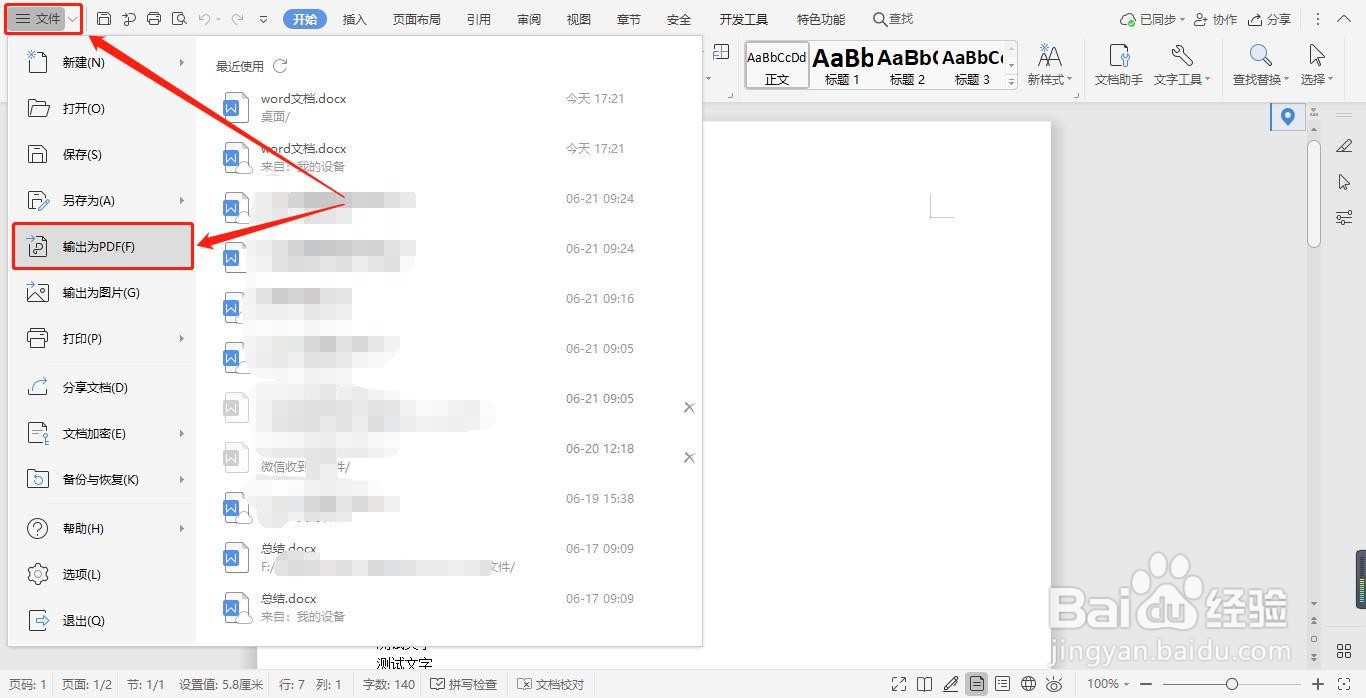
Task: Open the Review ribbon tab
Action: 528,18
